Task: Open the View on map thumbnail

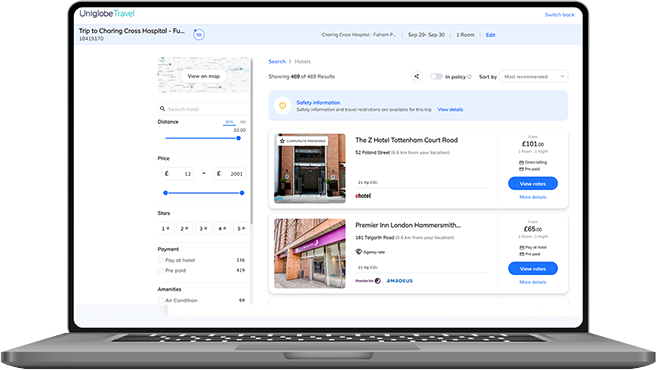Action: [x=203, y=76]
